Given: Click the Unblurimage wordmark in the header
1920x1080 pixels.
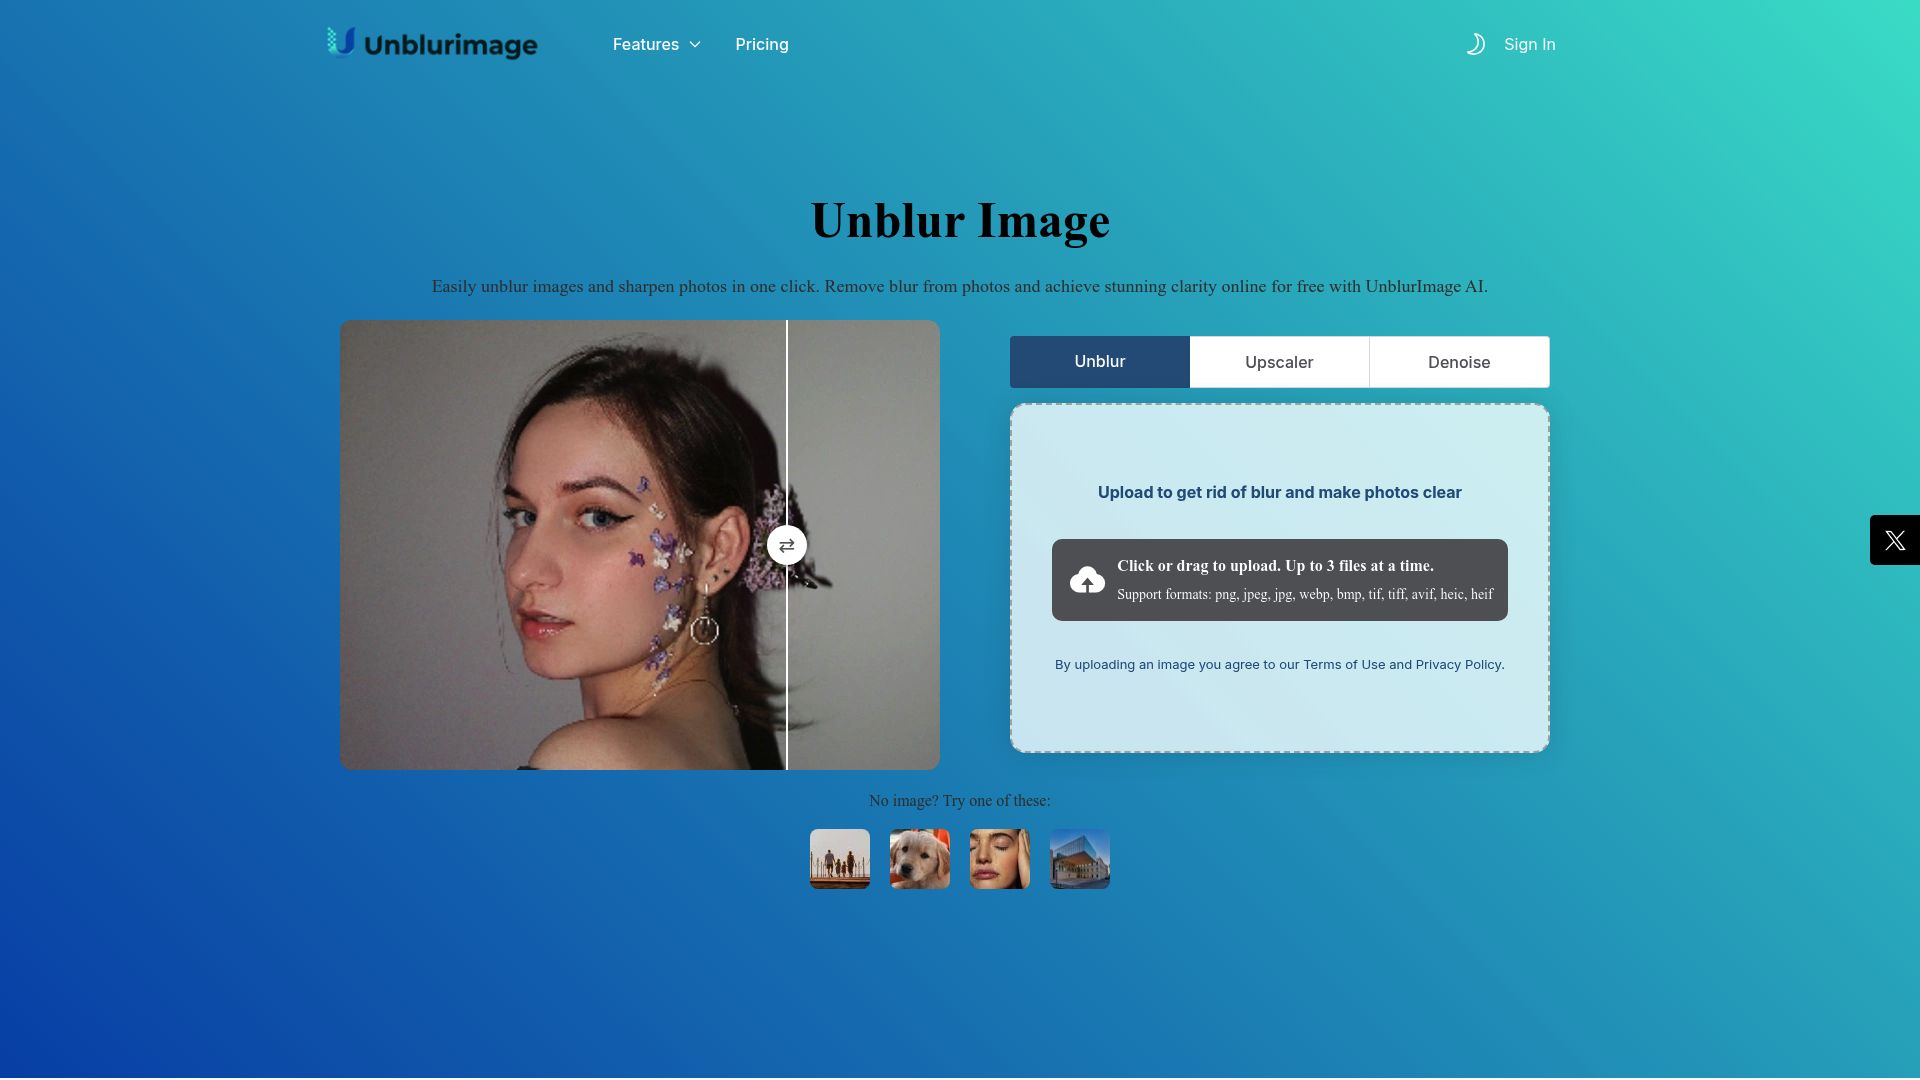Looking at the screenshot, I should (x=450, y=44).
